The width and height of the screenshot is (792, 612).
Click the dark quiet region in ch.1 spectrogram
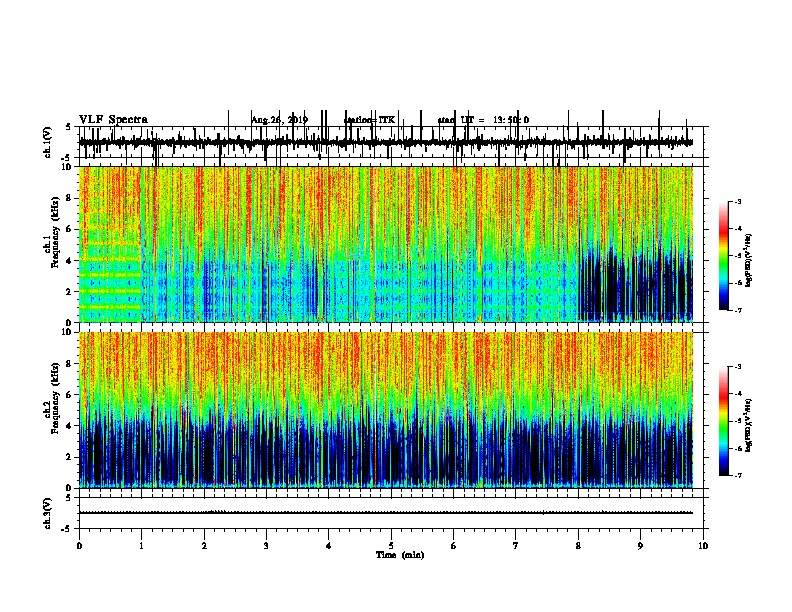click(x=634, y=285)
